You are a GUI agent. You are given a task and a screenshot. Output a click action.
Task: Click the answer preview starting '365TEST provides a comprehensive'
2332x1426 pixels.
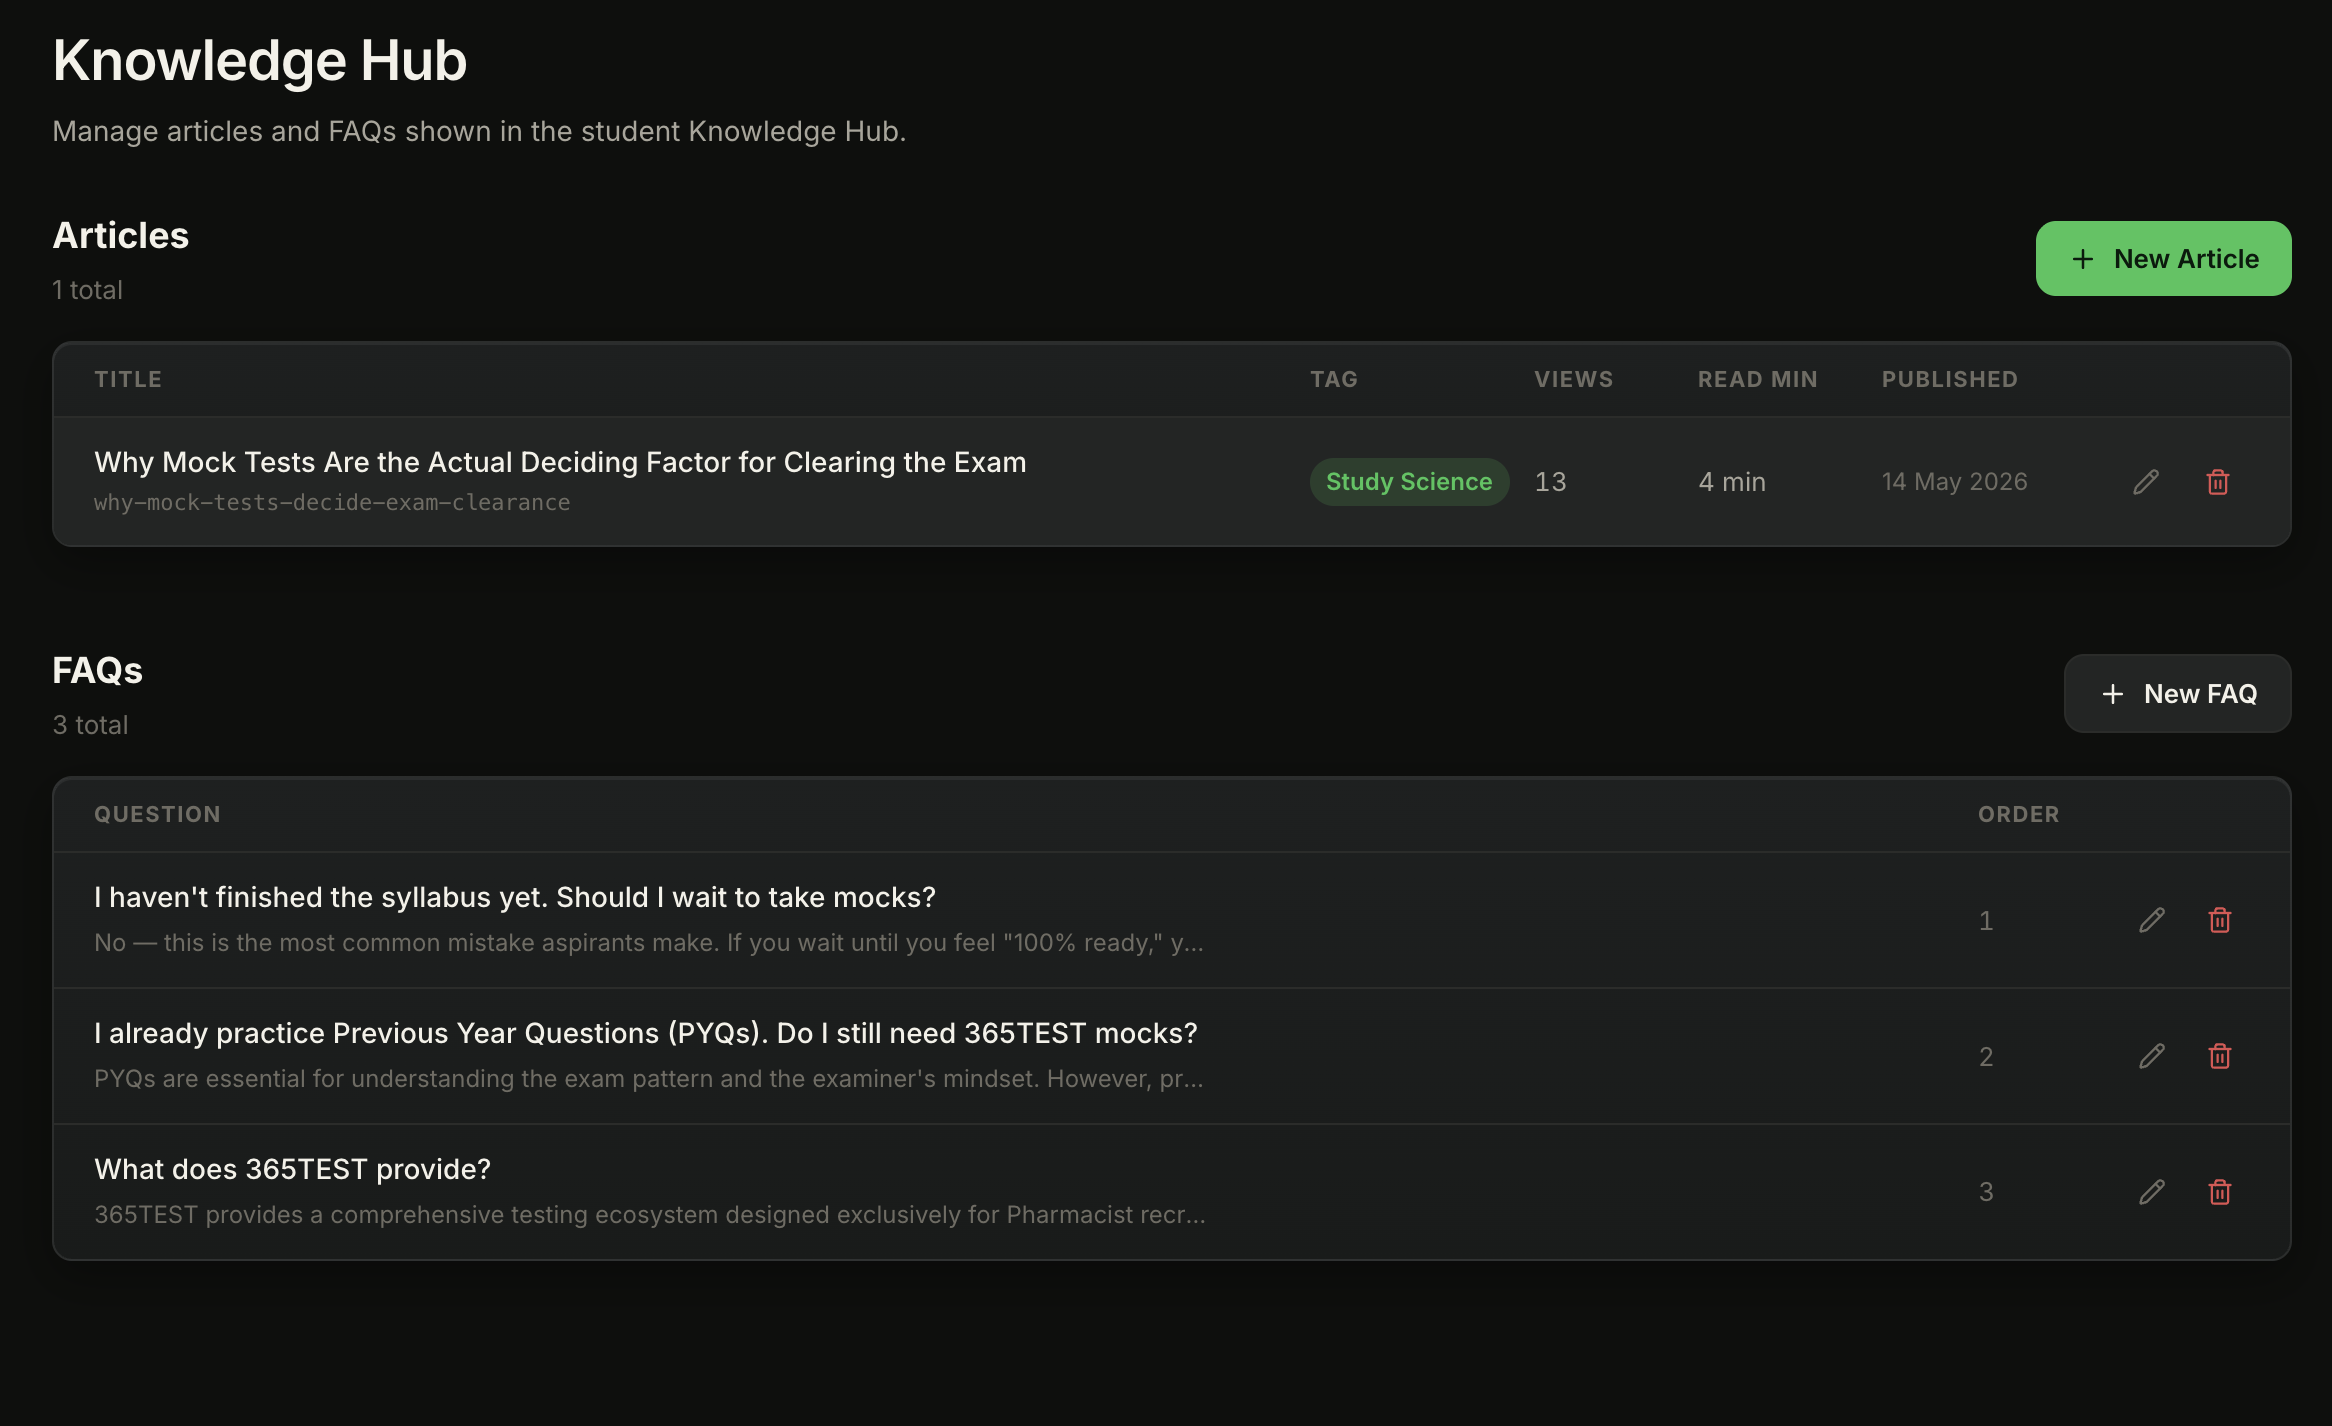650,1215
